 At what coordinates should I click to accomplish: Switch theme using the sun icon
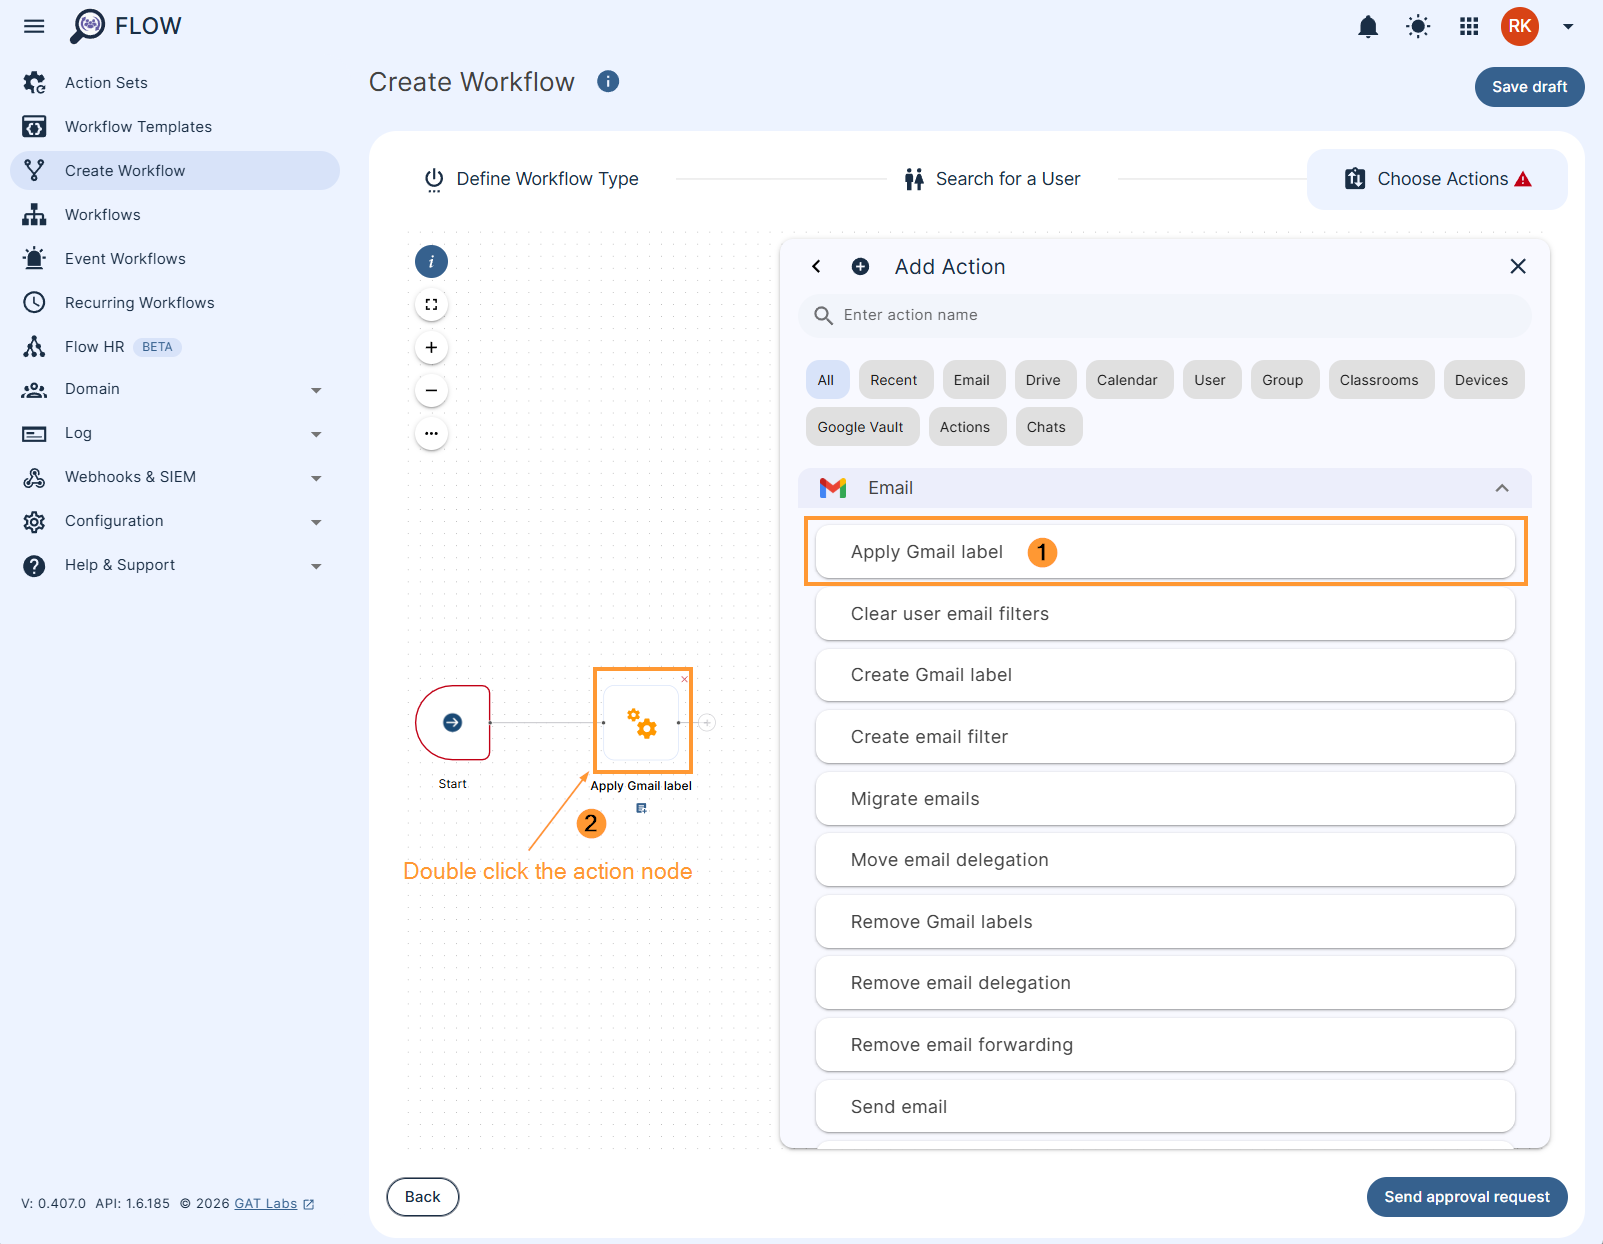click(1418, 27)
